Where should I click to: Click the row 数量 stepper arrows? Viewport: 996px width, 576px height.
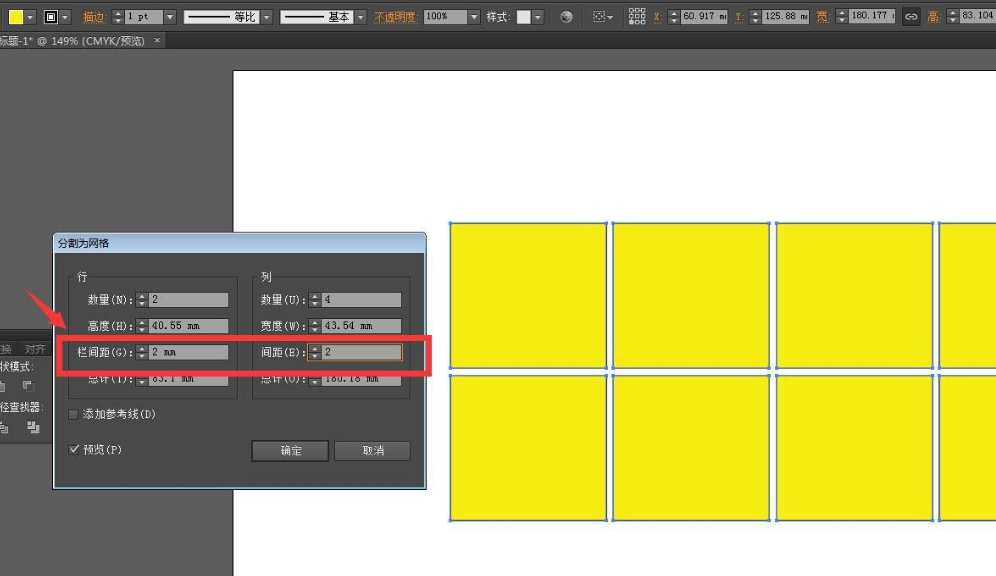pyautogui.click(x=142, y=300)
